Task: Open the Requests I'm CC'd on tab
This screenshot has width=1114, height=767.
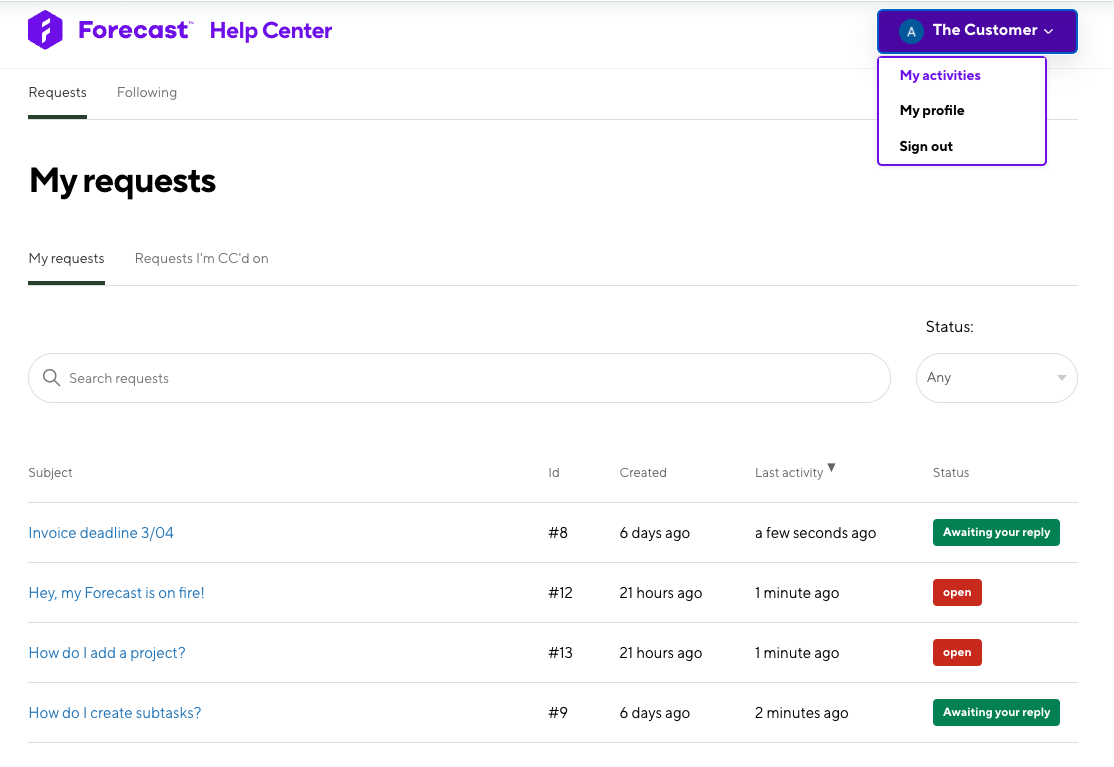Action: tap(202, 259)
